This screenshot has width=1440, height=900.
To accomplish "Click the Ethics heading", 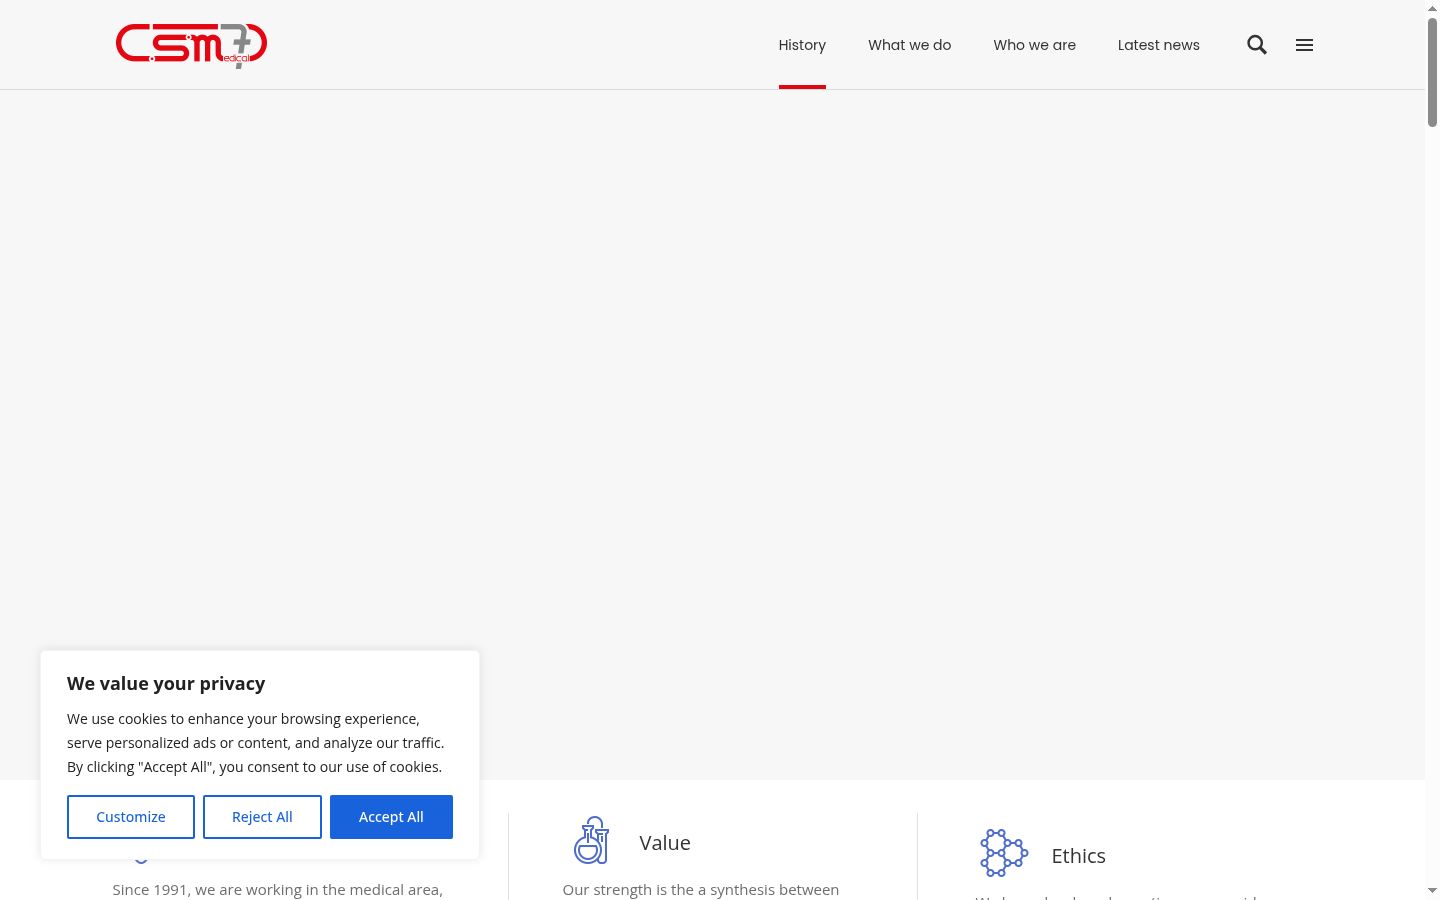I will pyautogui.click(x=1078, y=856).
